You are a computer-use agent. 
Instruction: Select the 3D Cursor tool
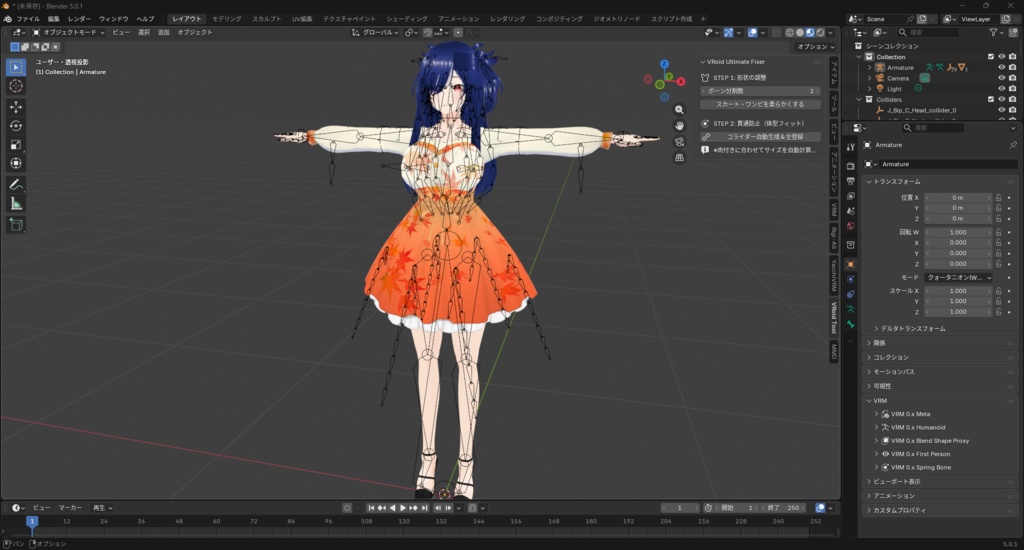click(x=16, y=86)
